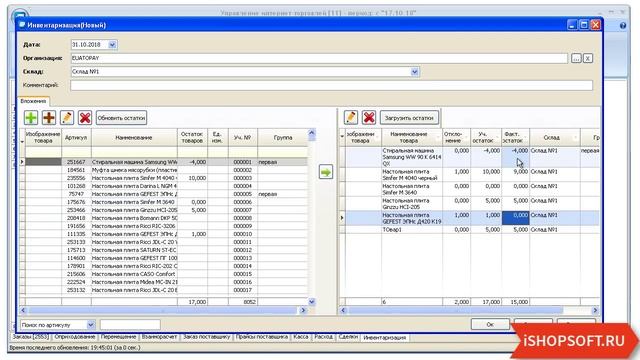Sort left grid by Артикул column header
Screen dimensions: 640x360
pos(76,138)
